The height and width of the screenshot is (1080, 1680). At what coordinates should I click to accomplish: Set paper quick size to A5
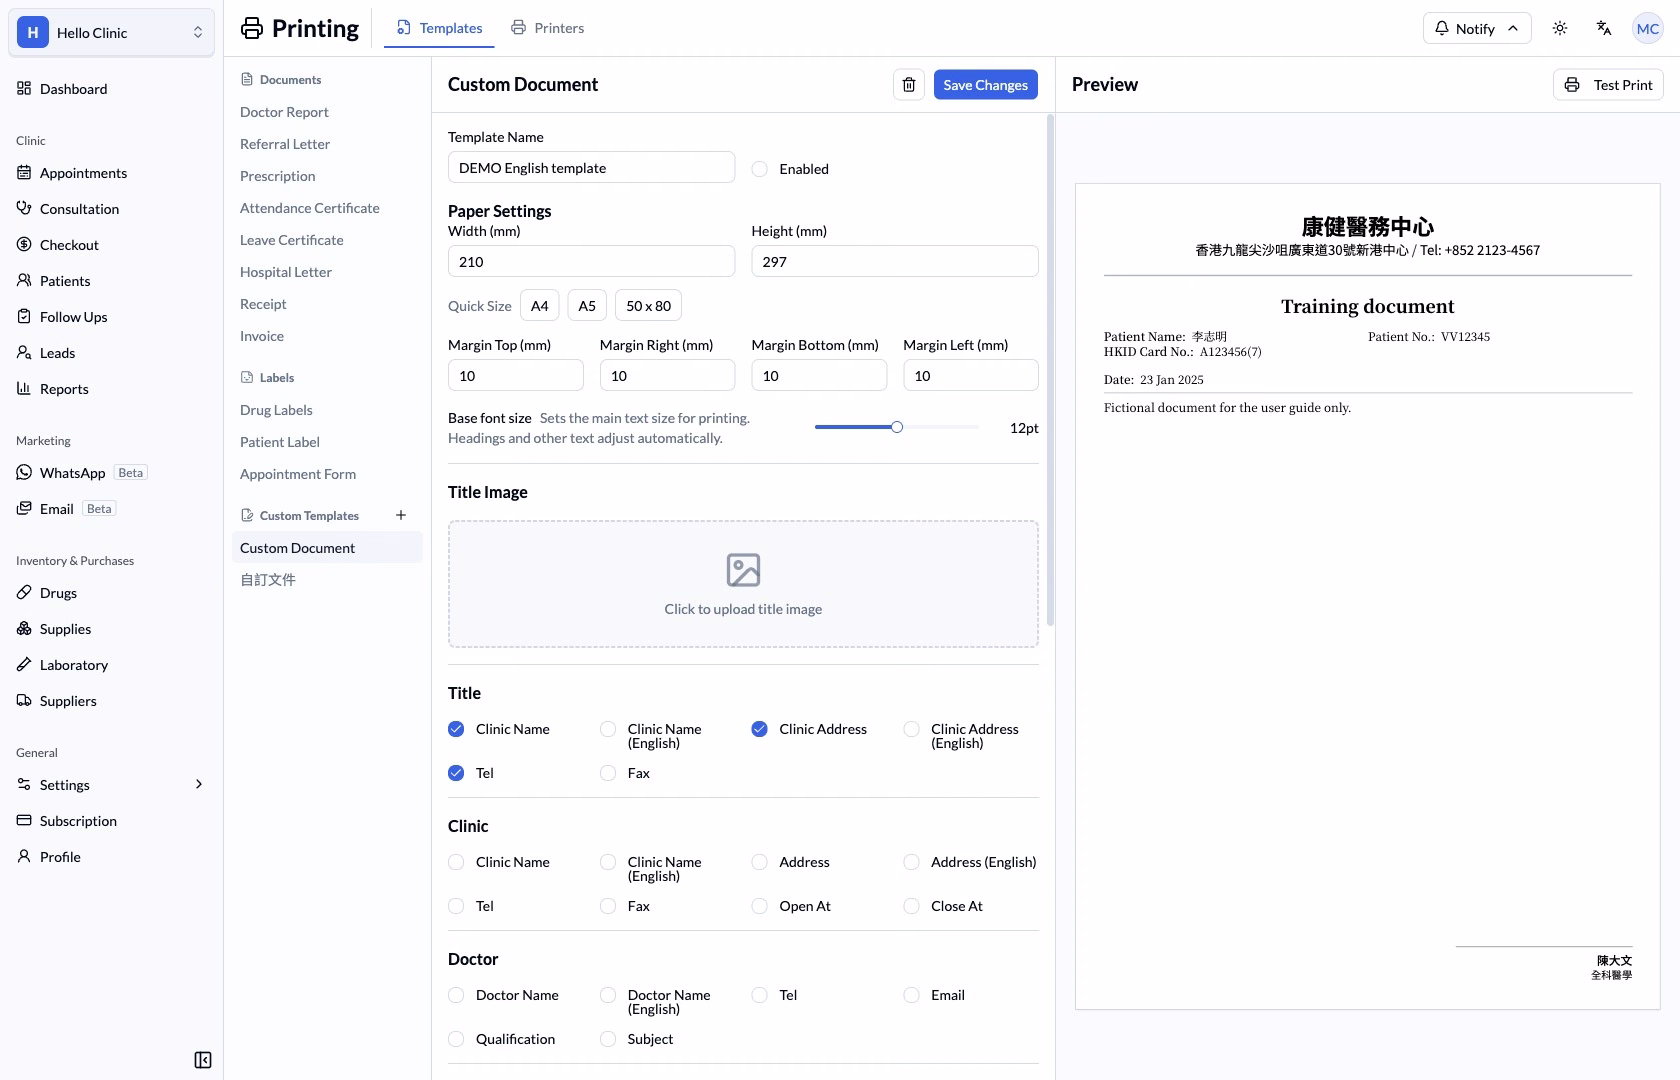(x=587, y=306)
